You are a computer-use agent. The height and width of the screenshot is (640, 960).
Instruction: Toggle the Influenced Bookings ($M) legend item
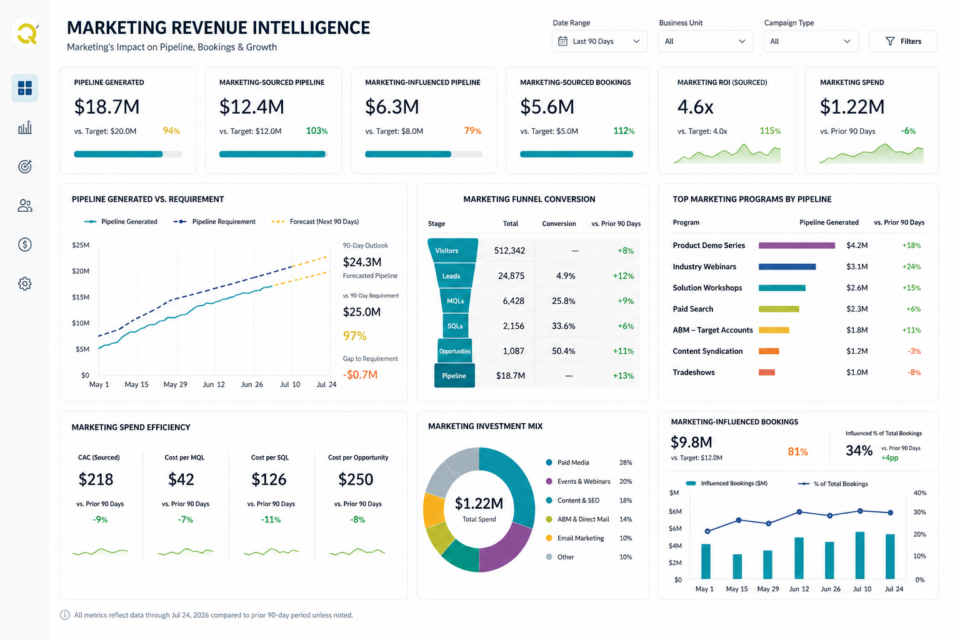[727, 483]
